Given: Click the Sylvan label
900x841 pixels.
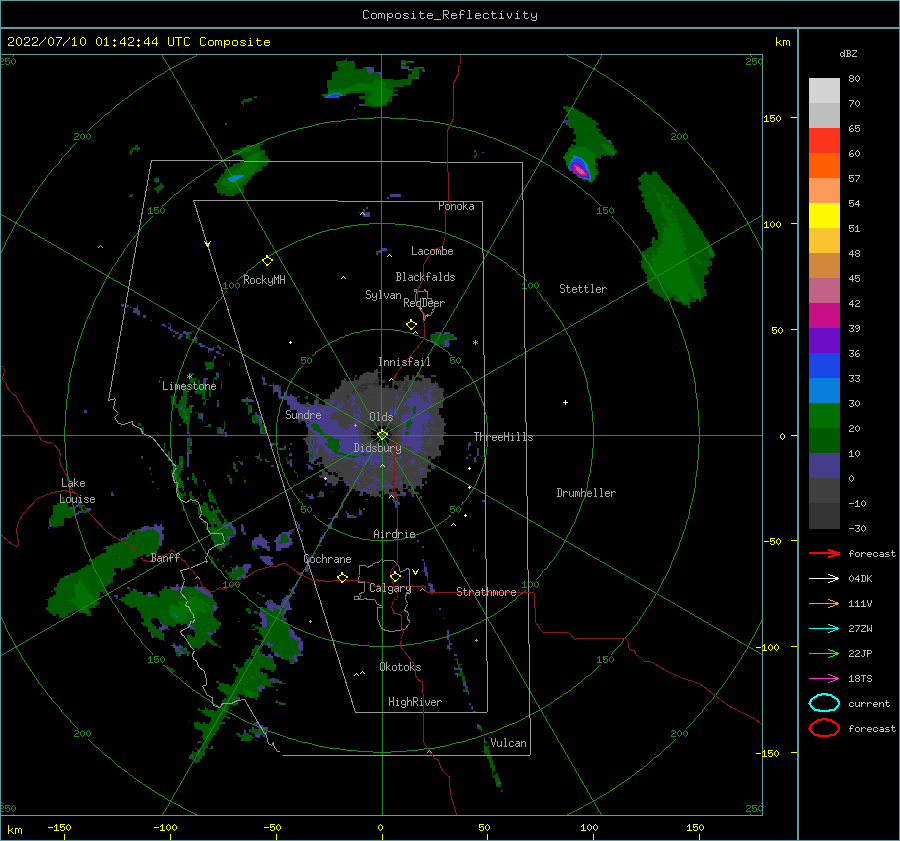Looking at the screenshot, I should click(383, 294).
